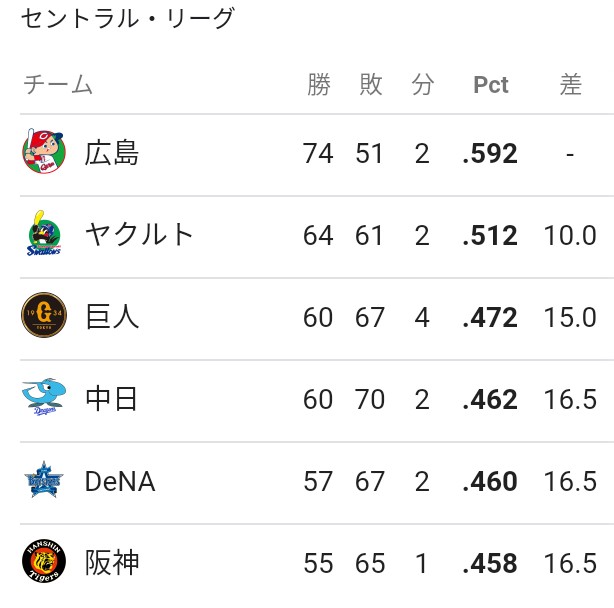Screen dimensions: 614x608
Task: Click the 差 column header
Action: coord(571,85)
